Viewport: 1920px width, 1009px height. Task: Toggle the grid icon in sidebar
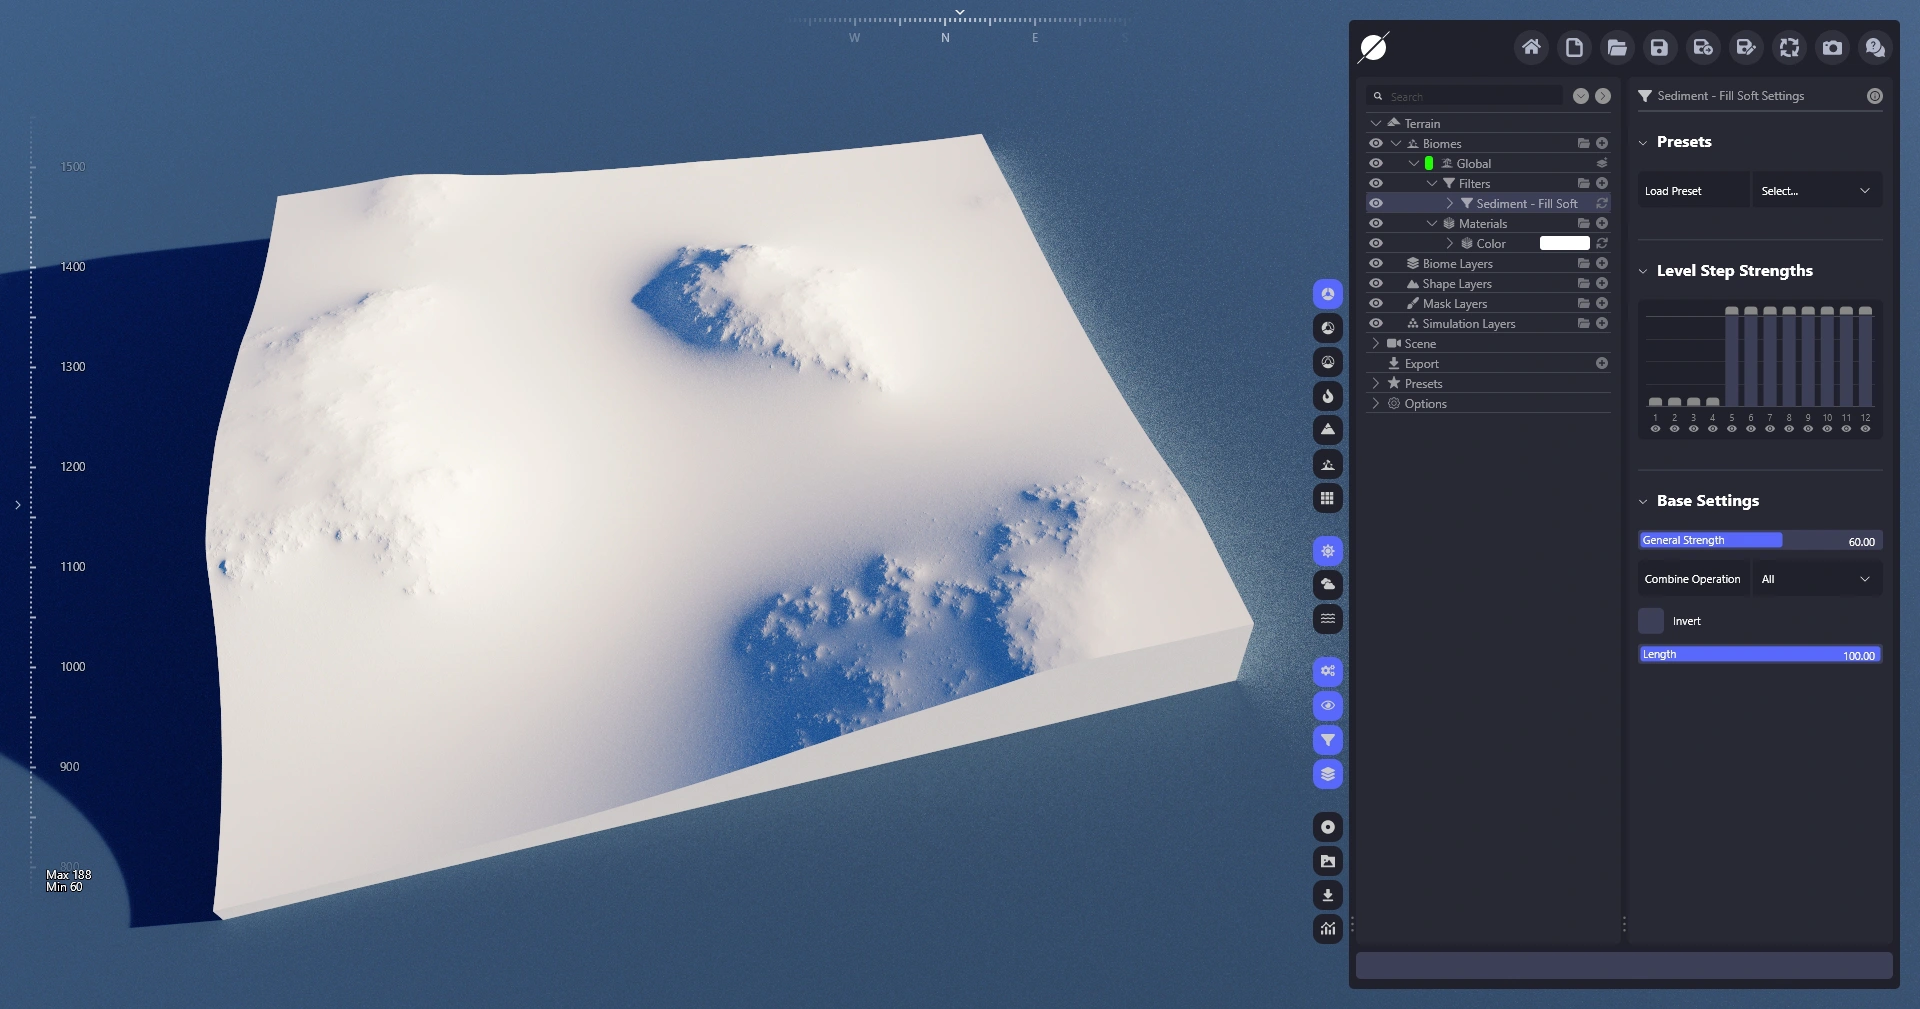point(1328,498)
